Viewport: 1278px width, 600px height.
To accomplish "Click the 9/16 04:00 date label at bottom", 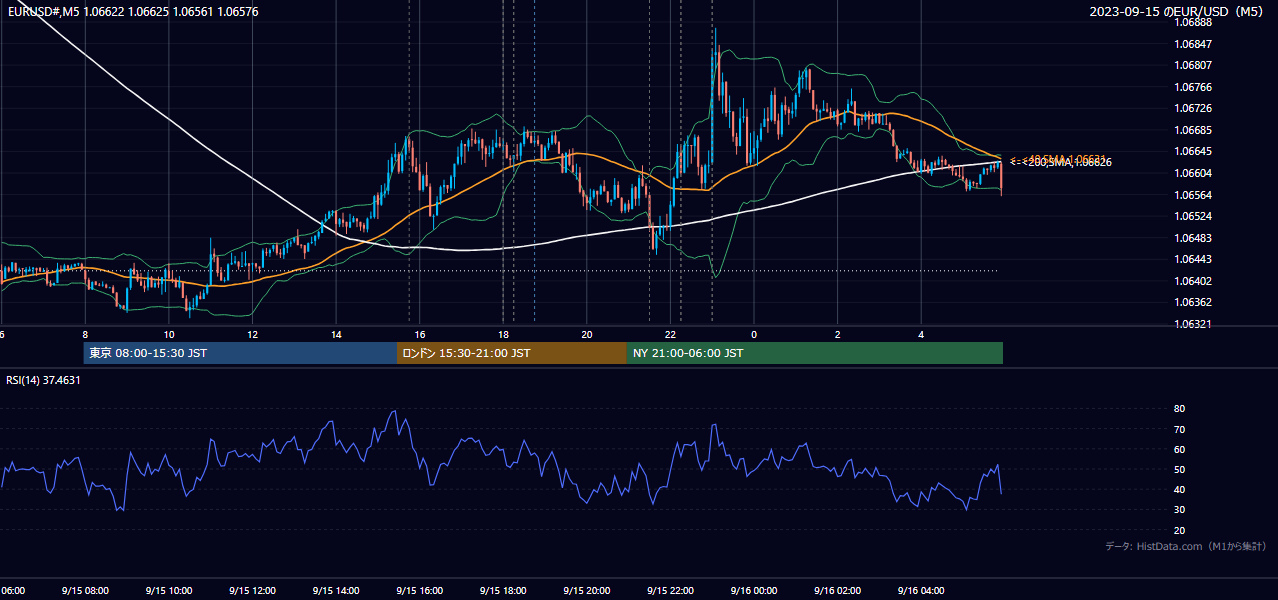I will coord(921,591).
